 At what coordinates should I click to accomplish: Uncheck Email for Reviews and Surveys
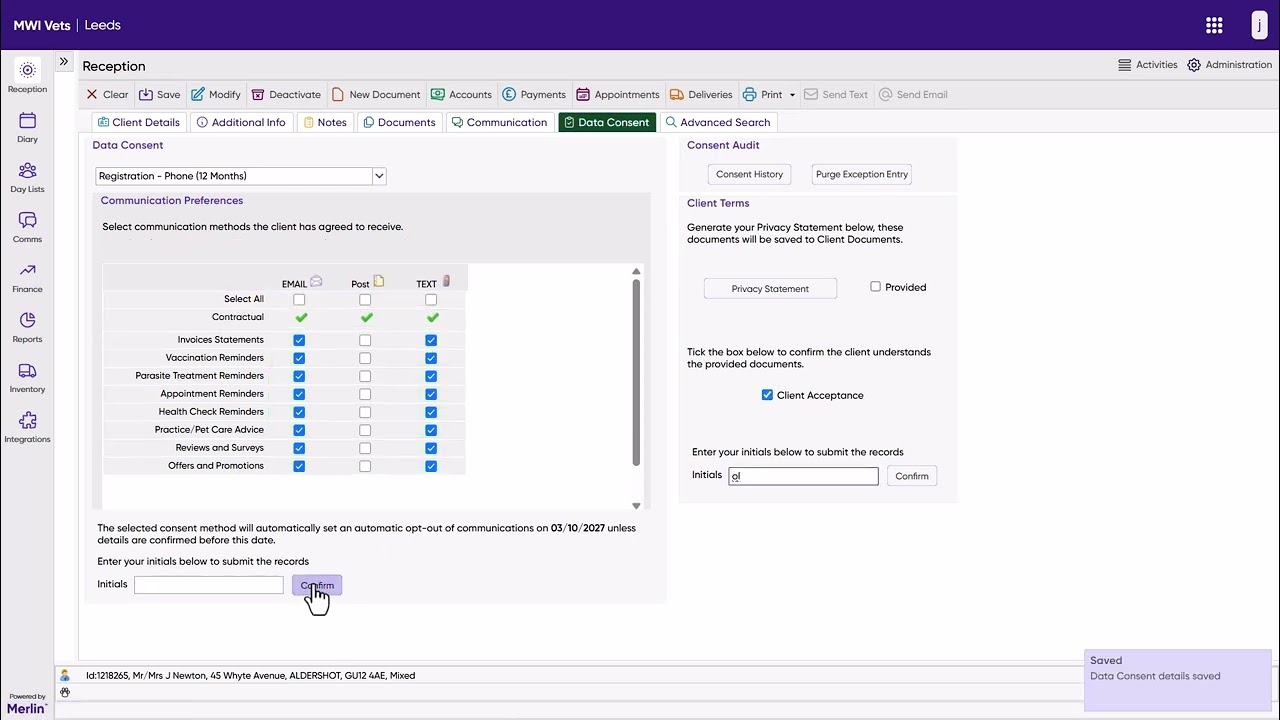299,448
